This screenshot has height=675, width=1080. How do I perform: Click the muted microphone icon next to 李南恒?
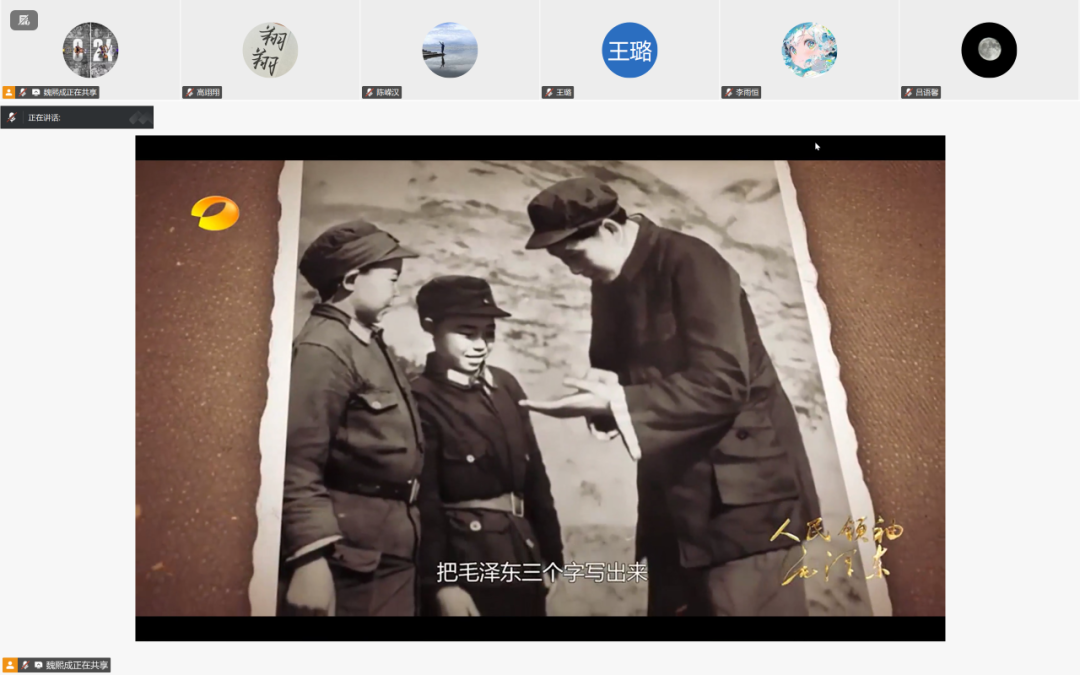(x=729, y=92)
